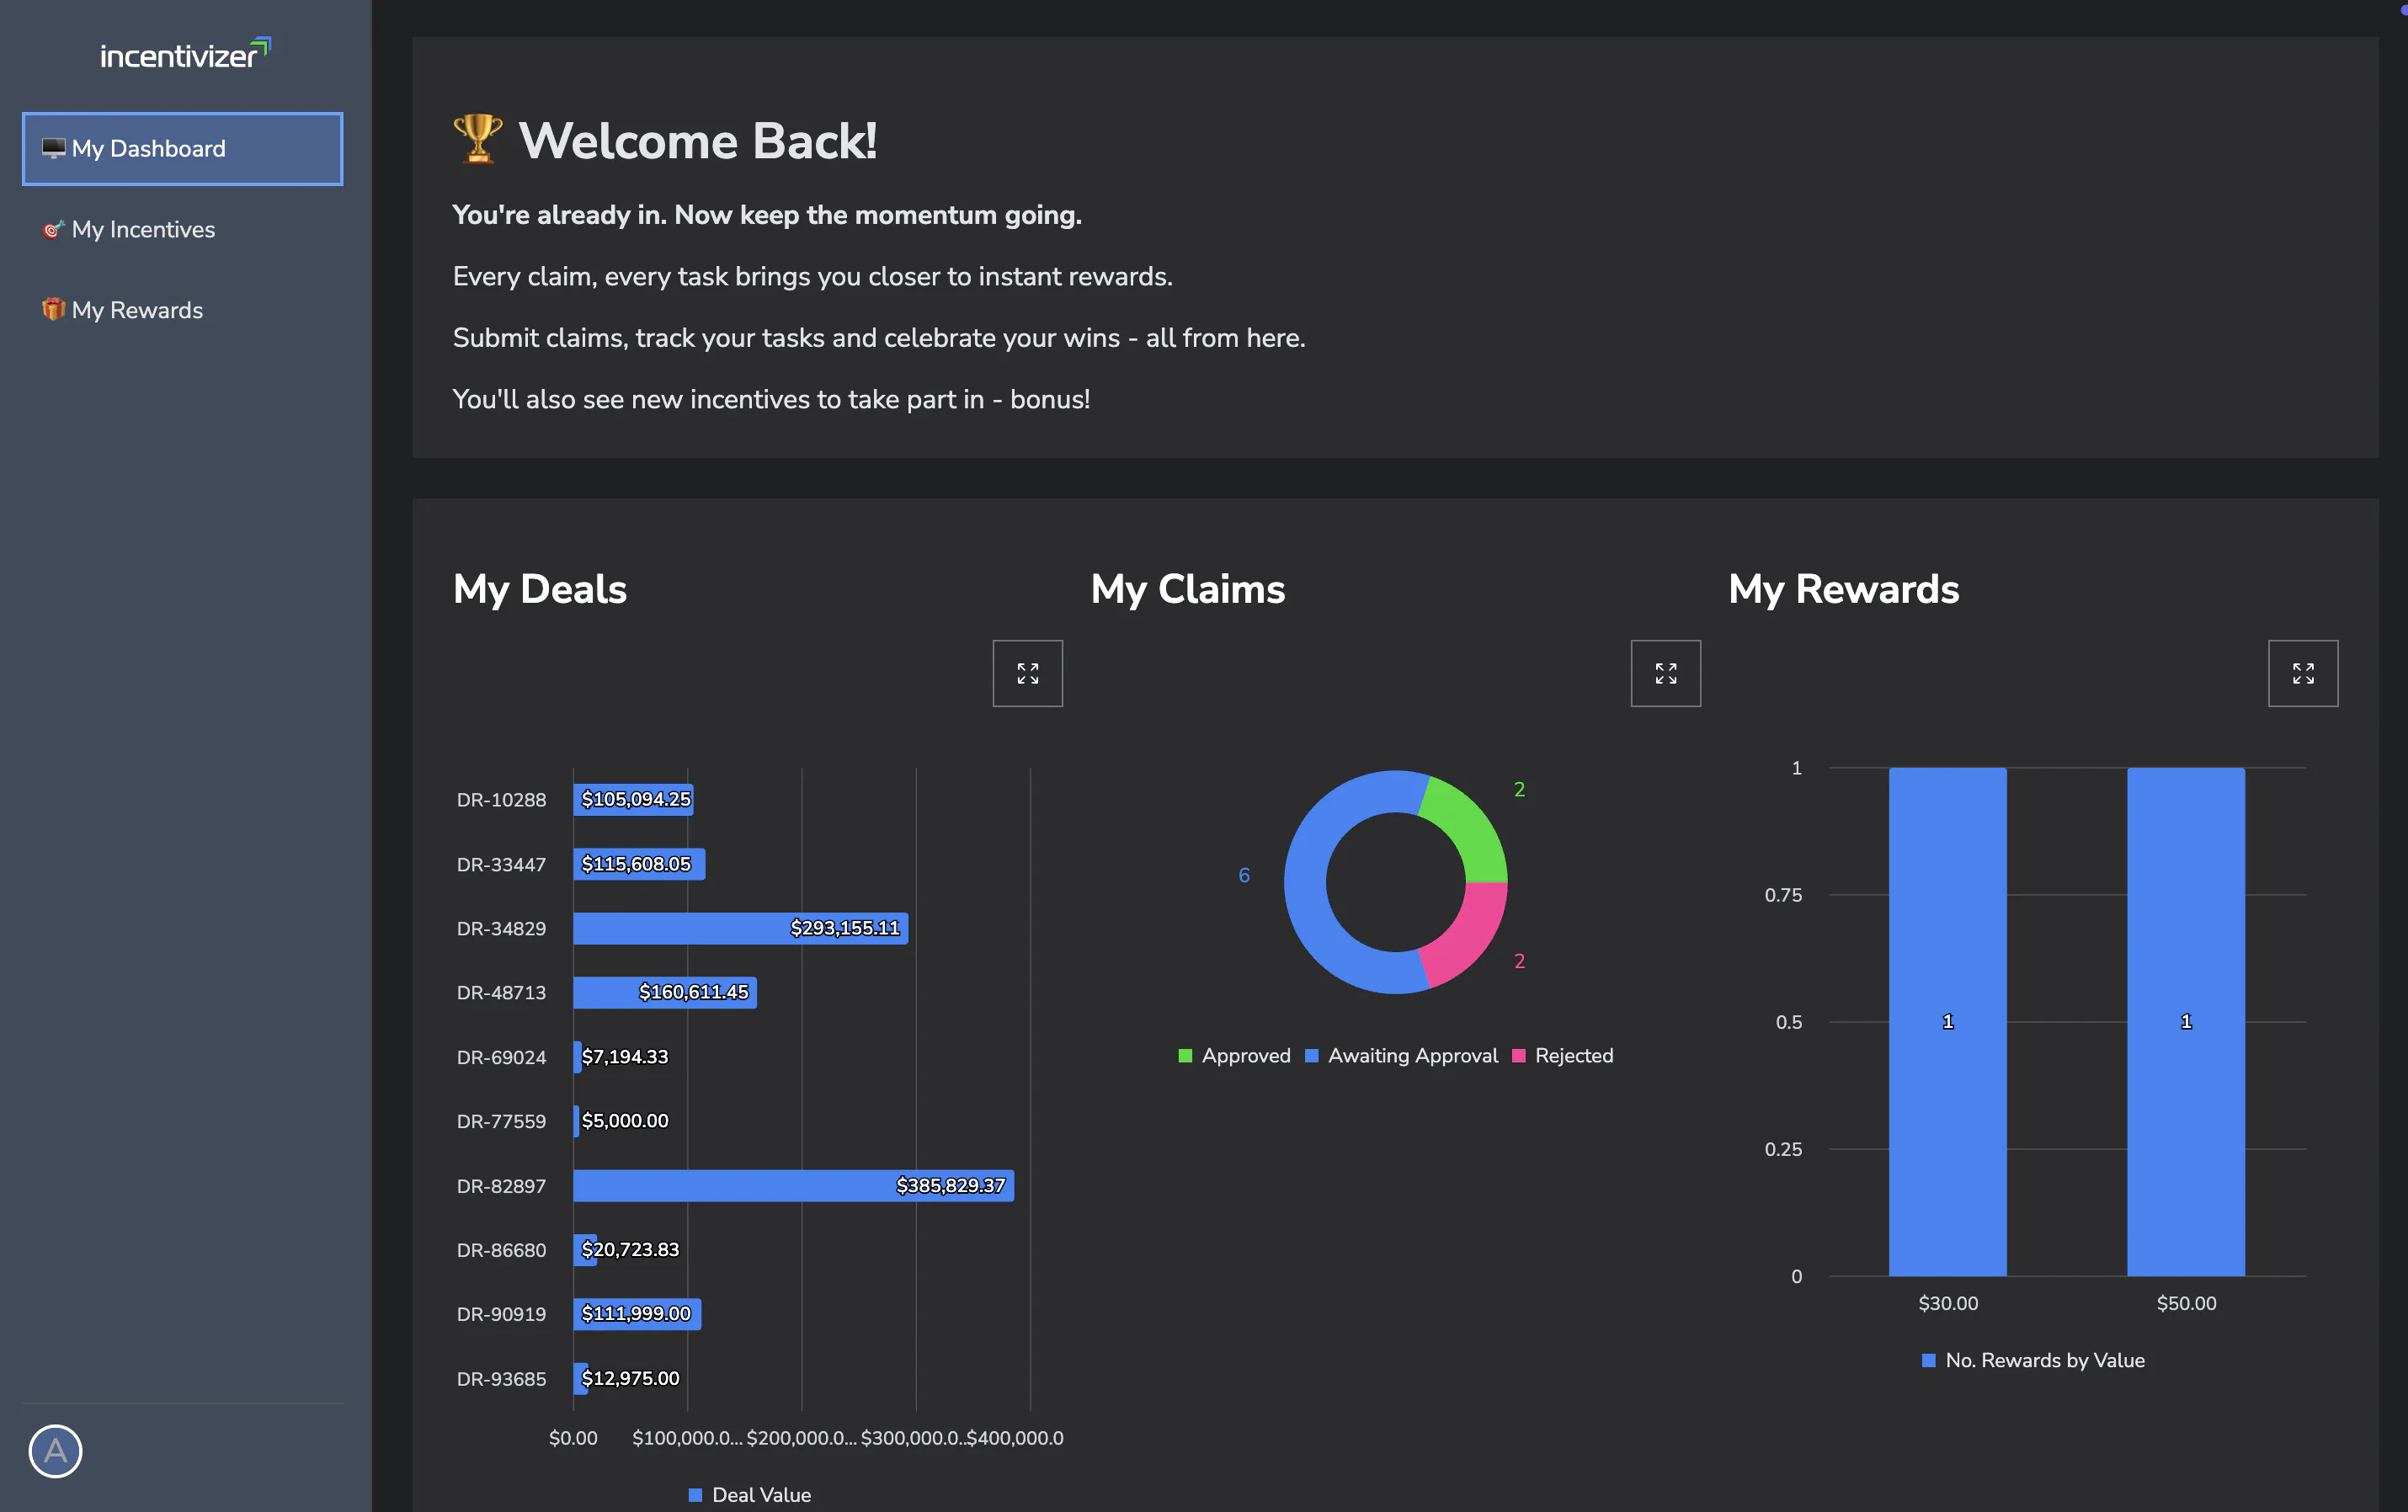
Task: Toggle the Deal Value legend entry
Action: (x=750, y=1494)
